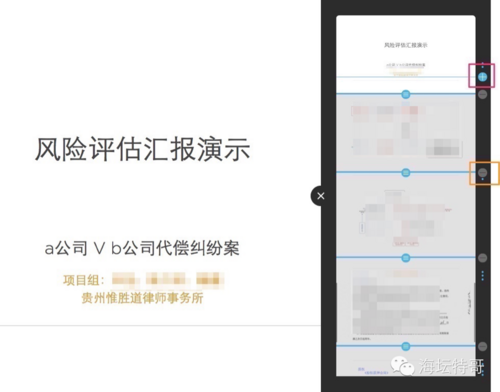This screenshot has width=500, height=392.
Task: Click slide title 风险评估汇报演示
Action: (x=143, y=149)
